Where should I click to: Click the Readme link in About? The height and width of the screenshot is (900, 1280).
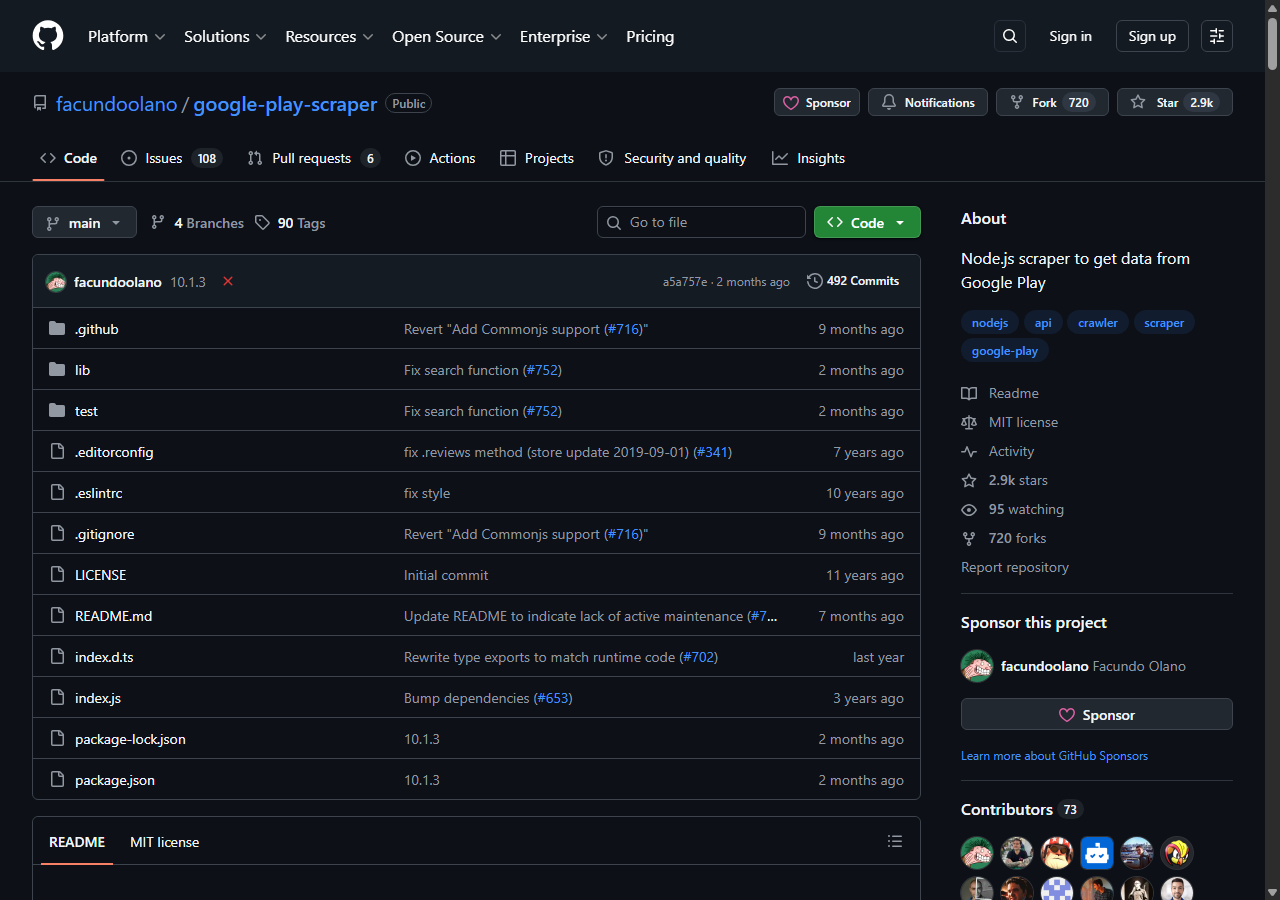coord(1000,393)
